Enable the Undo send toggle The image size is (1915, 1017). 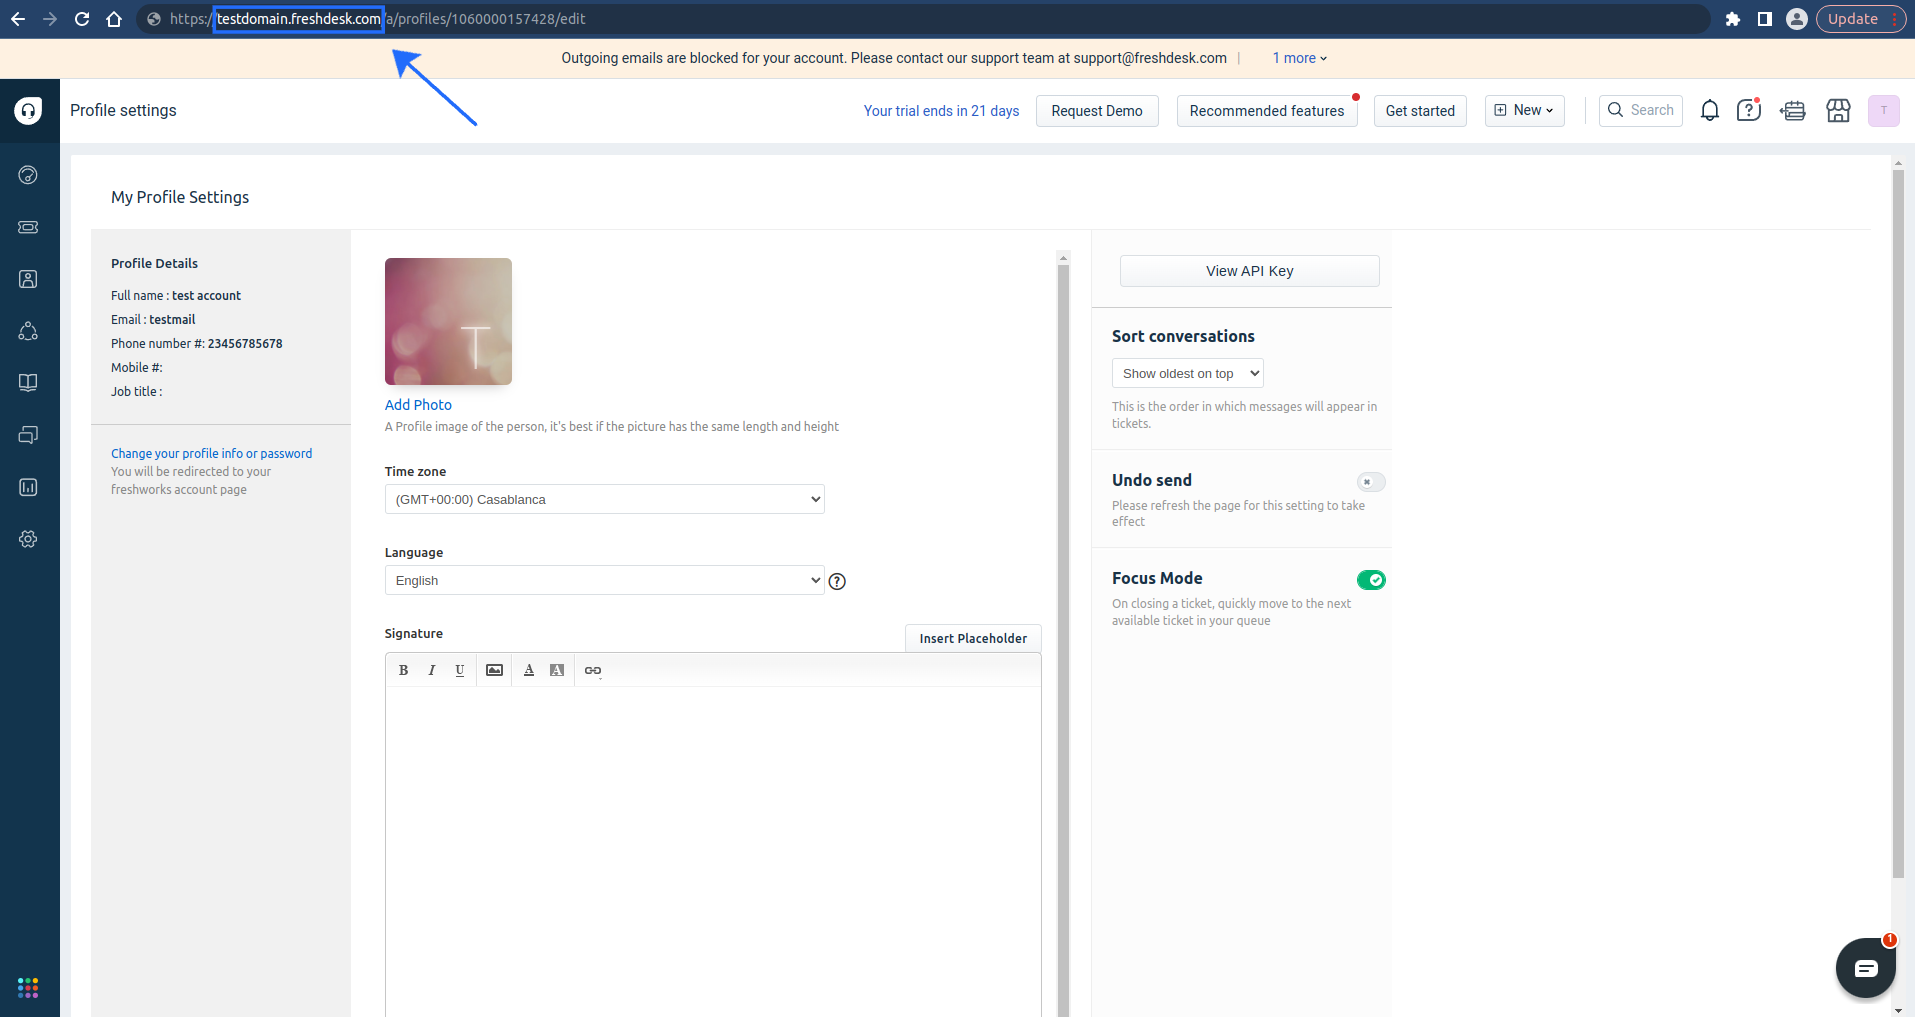tap(1370, 482)
